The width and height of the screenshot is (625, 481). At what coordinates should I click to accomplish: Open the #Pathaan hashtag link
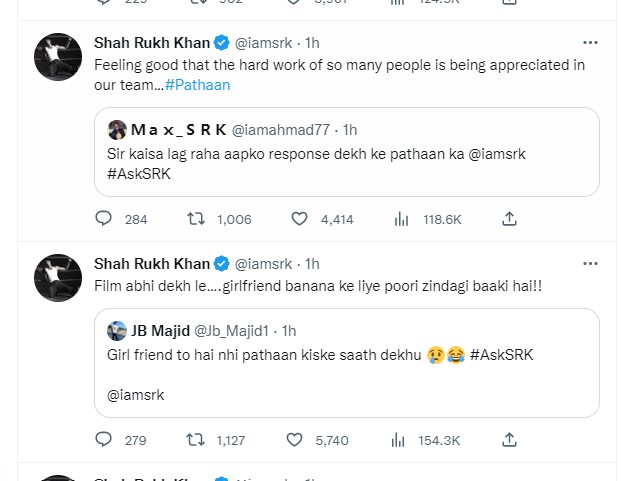[198, 85]
